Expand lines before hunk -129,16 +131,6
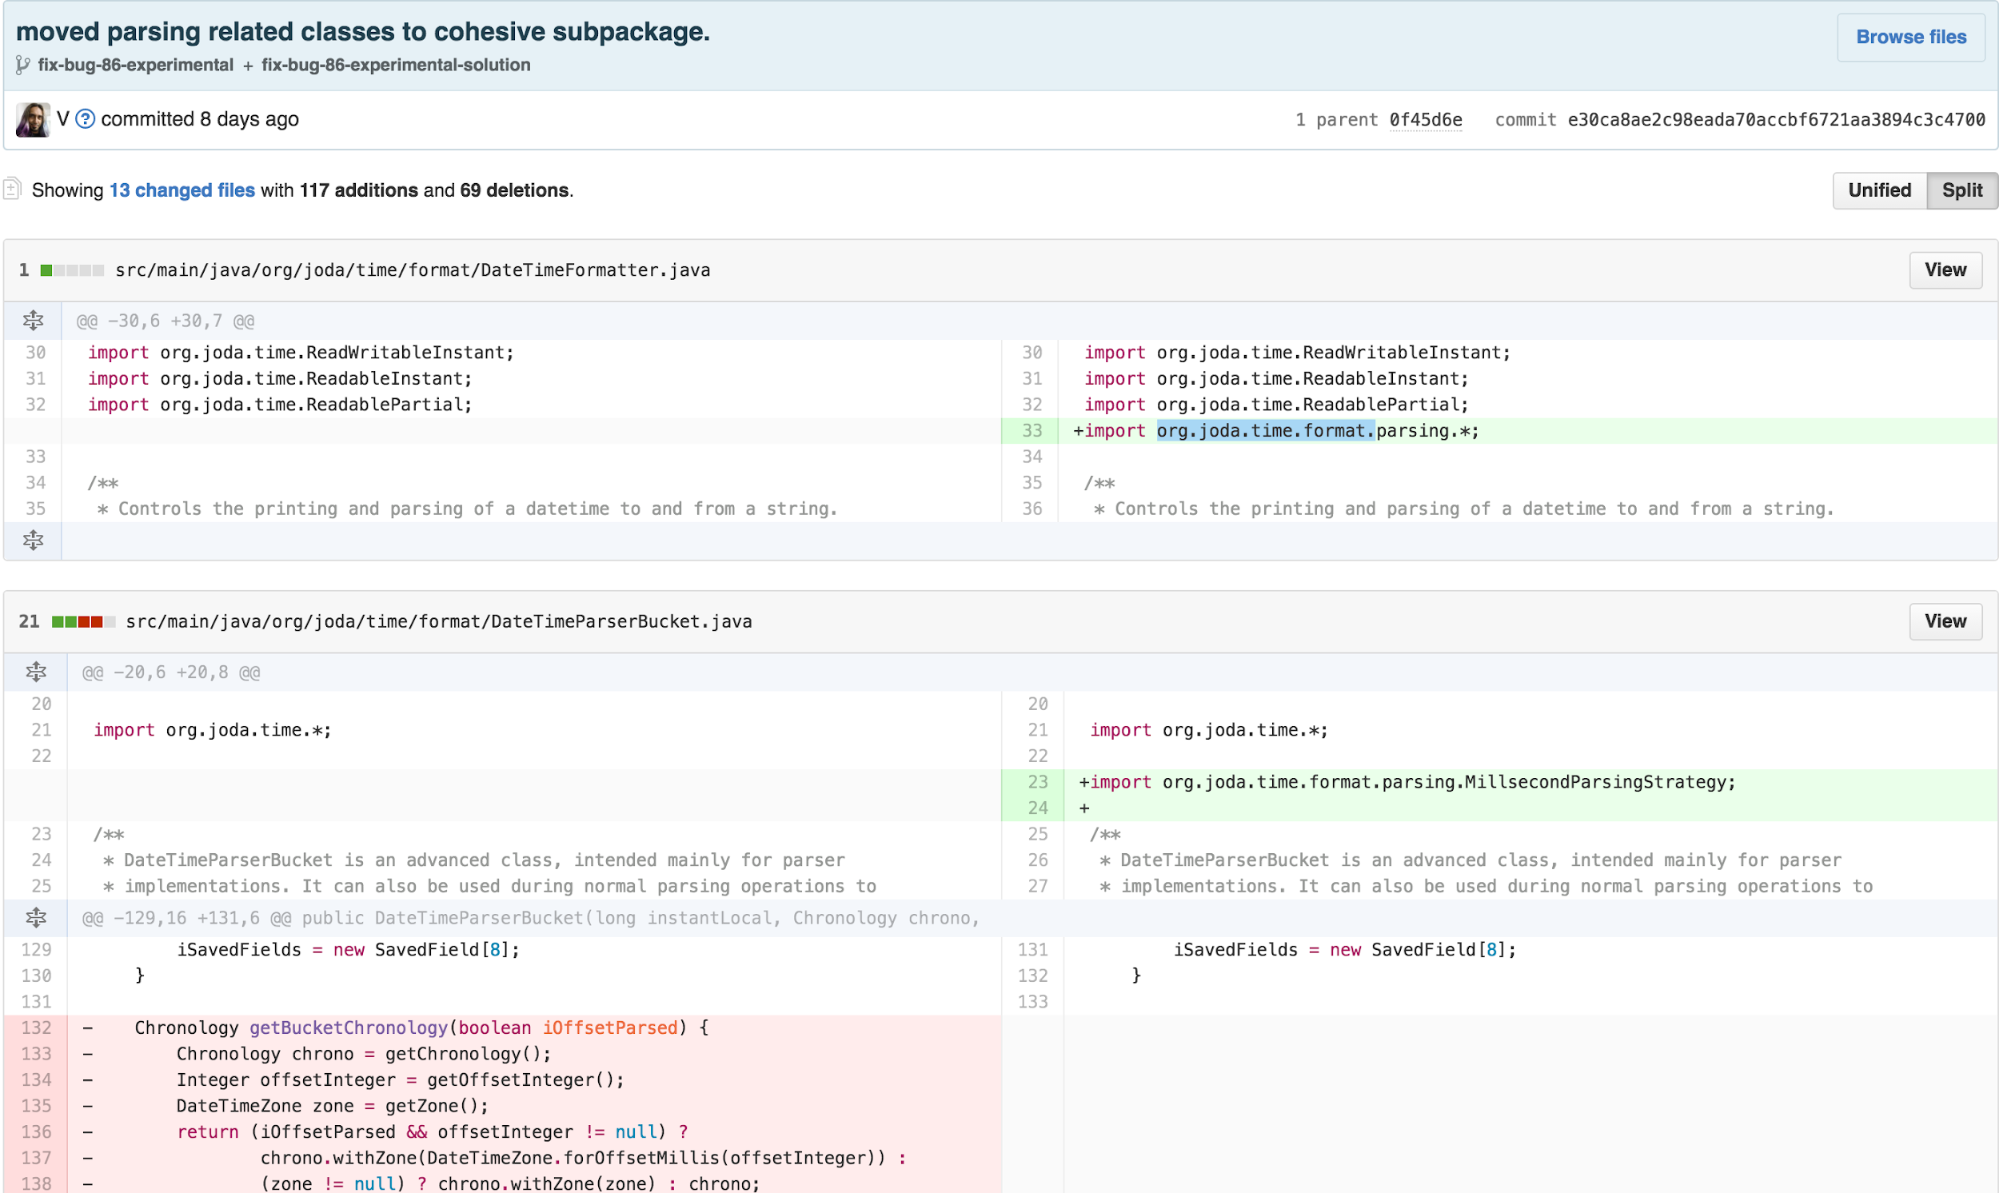1999x1194 pixels. 36,918
